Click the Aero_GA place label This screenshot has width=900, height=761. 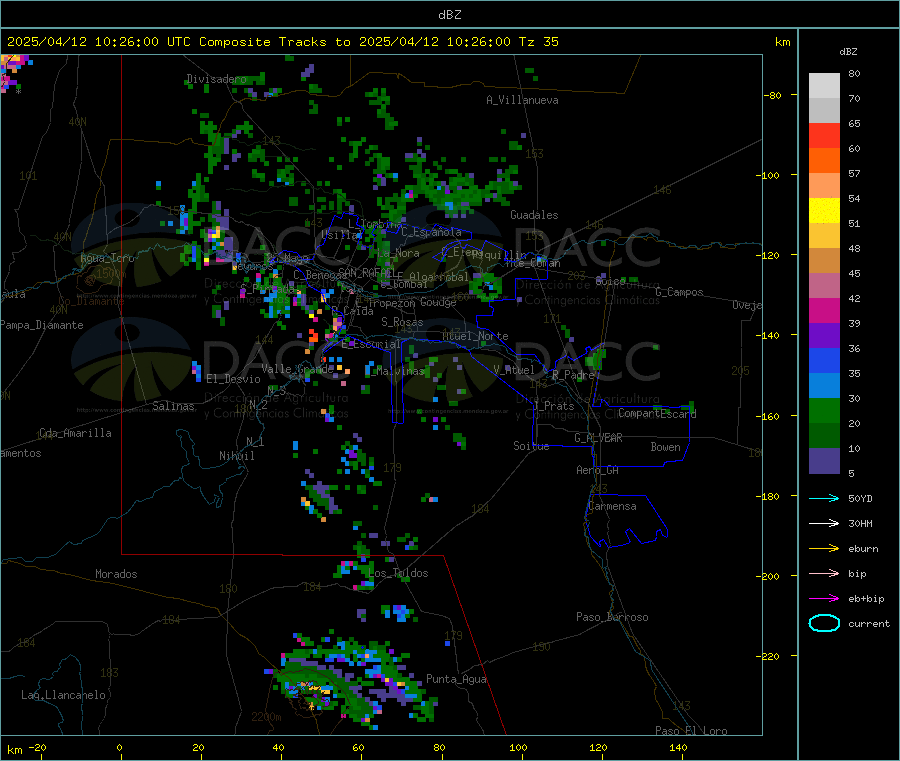(x=598, y=470)
